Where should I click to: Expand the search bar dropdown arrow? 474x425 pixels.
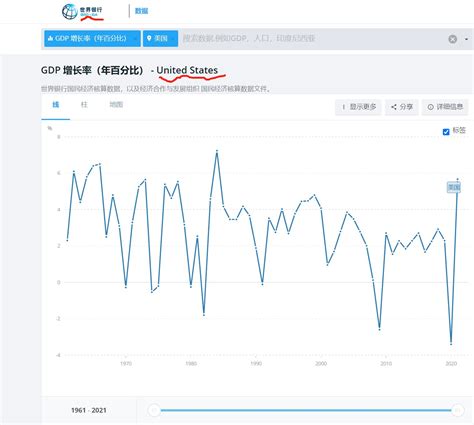(x=466, y=39)
